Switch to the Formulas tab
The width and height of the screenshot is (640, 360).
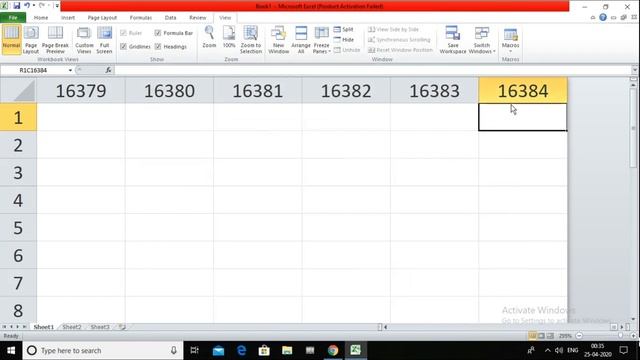pyautogui.click(x=141, y=18)
